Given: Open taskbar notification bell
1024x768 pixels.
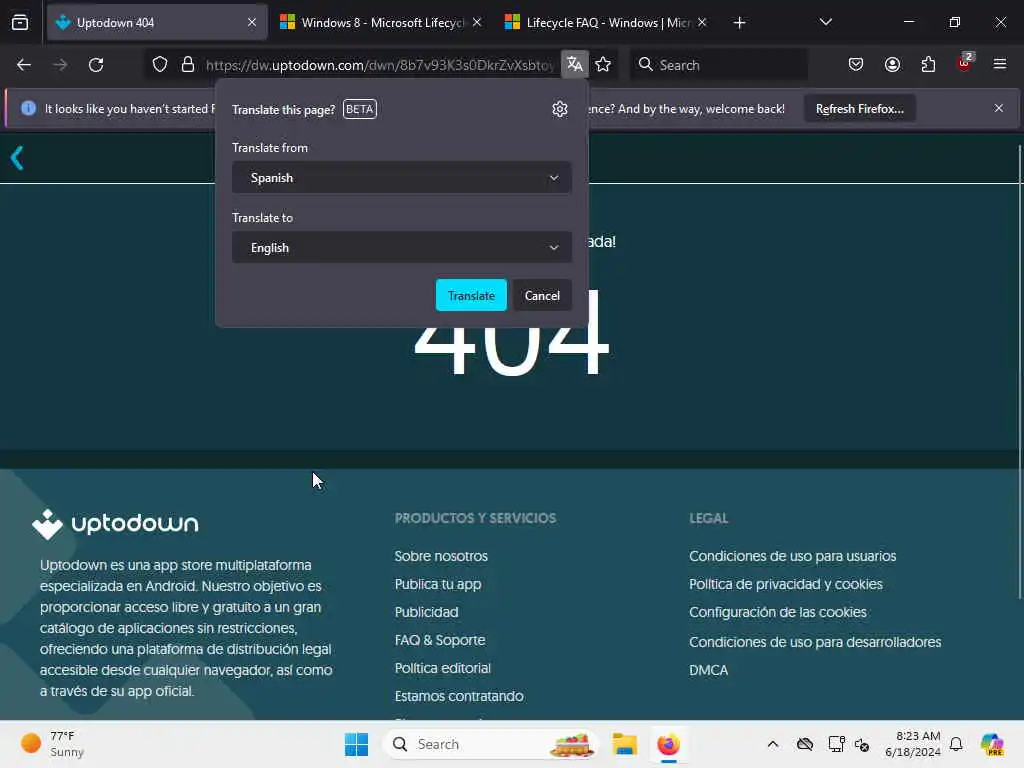Looking at the screenshot, I should pos(956,744).
